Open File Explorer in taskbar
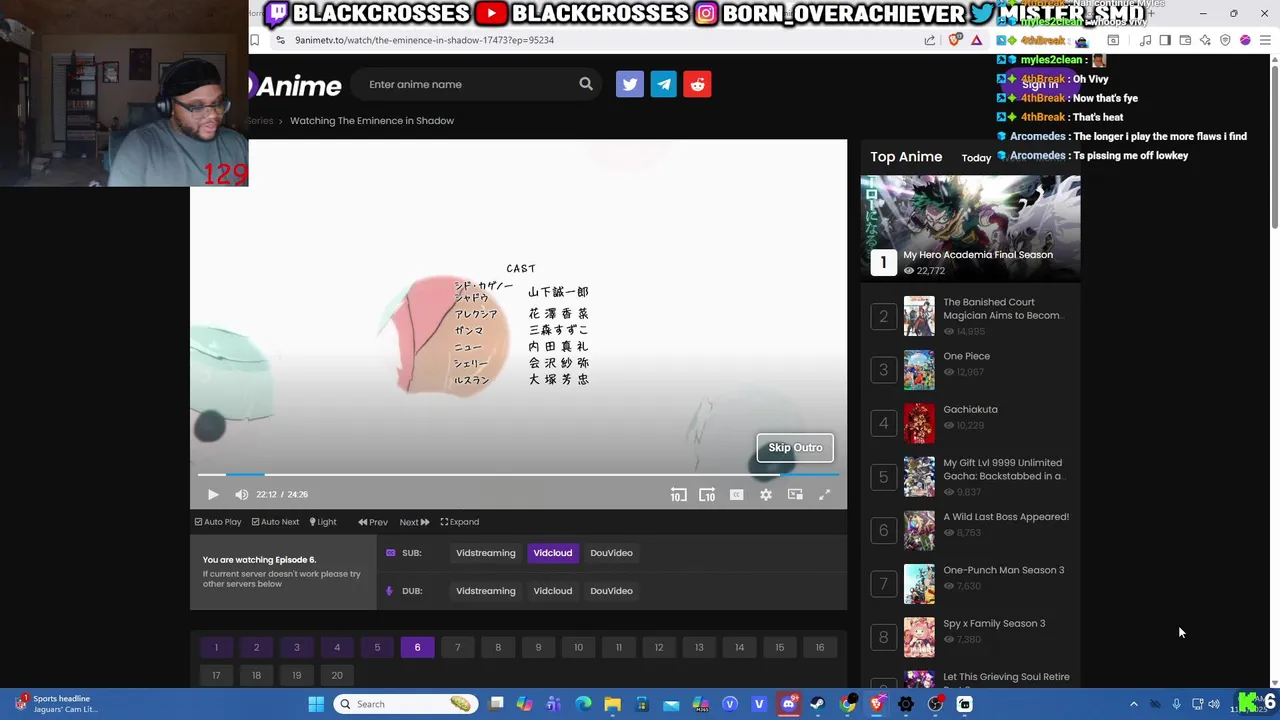1280x720 pixels. [612, 704]
